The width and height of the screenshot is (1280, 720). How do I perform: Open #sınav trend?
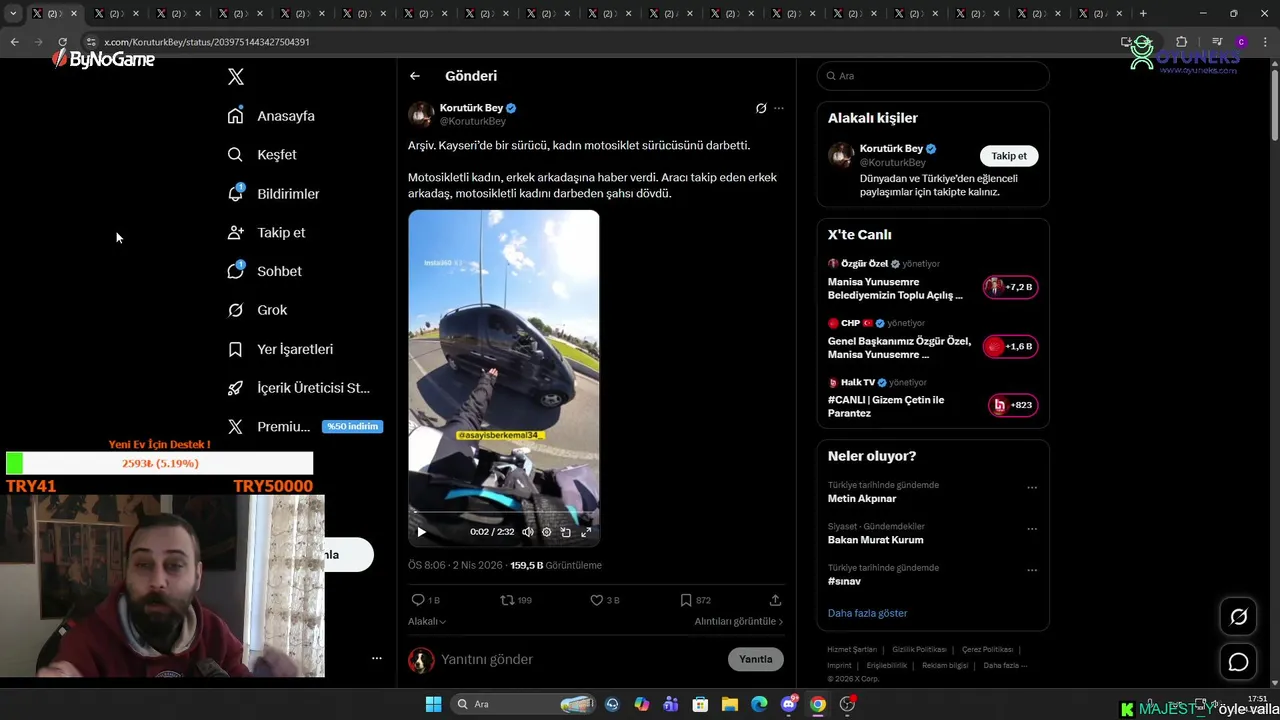[x=844, y=581]
